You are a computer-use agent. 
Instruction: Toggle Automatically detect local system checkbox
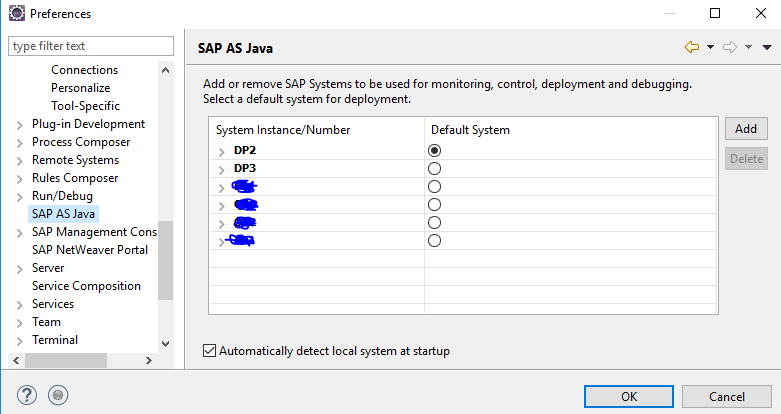(209, 351)
